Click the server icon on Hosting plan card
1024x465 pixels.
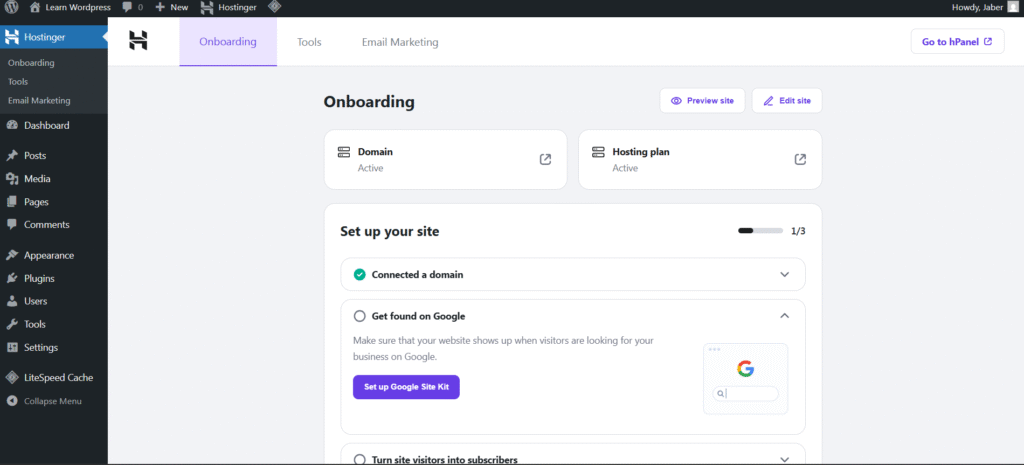pos(598,152)
